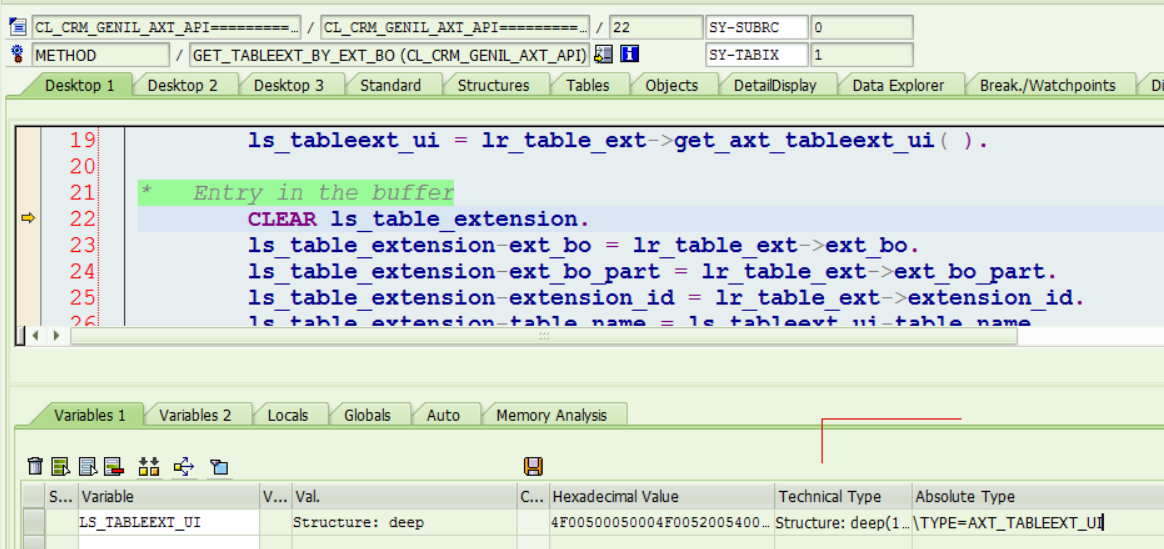Click the Variable column header
The width and height of the screenshot is (1164, 549).
click(x=169, y=496)
